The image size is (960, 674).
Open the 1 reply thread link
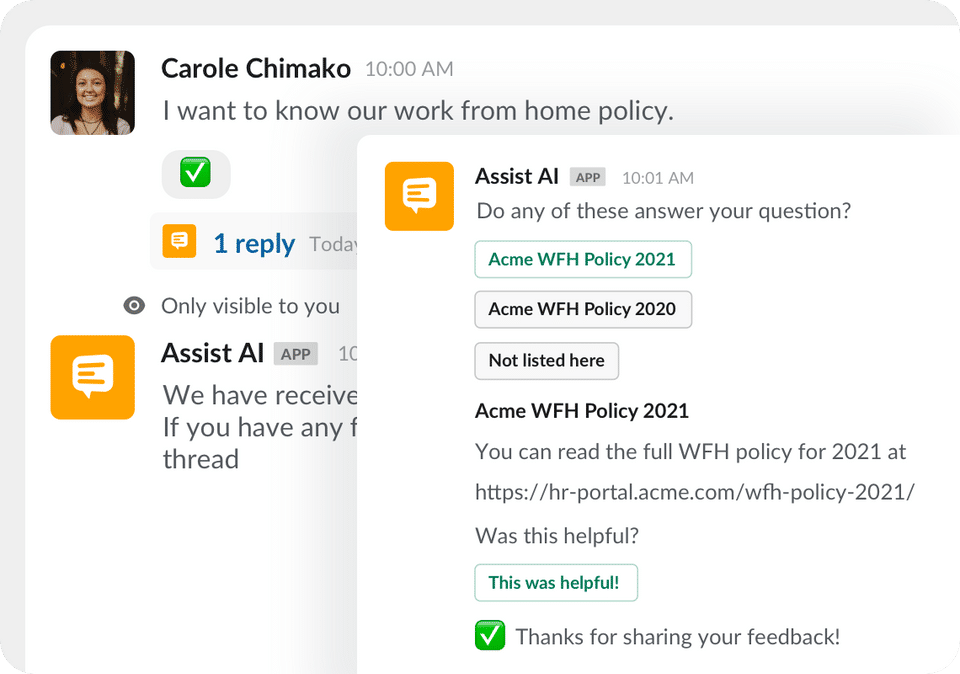coord(254,244)
